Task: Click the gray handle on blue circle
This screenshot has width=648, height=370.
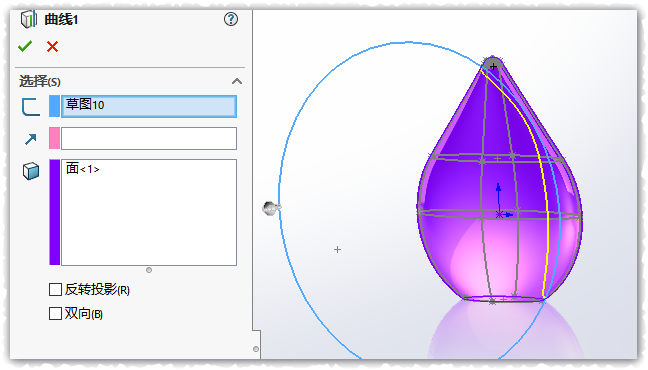Action: [x=271, y=208]
